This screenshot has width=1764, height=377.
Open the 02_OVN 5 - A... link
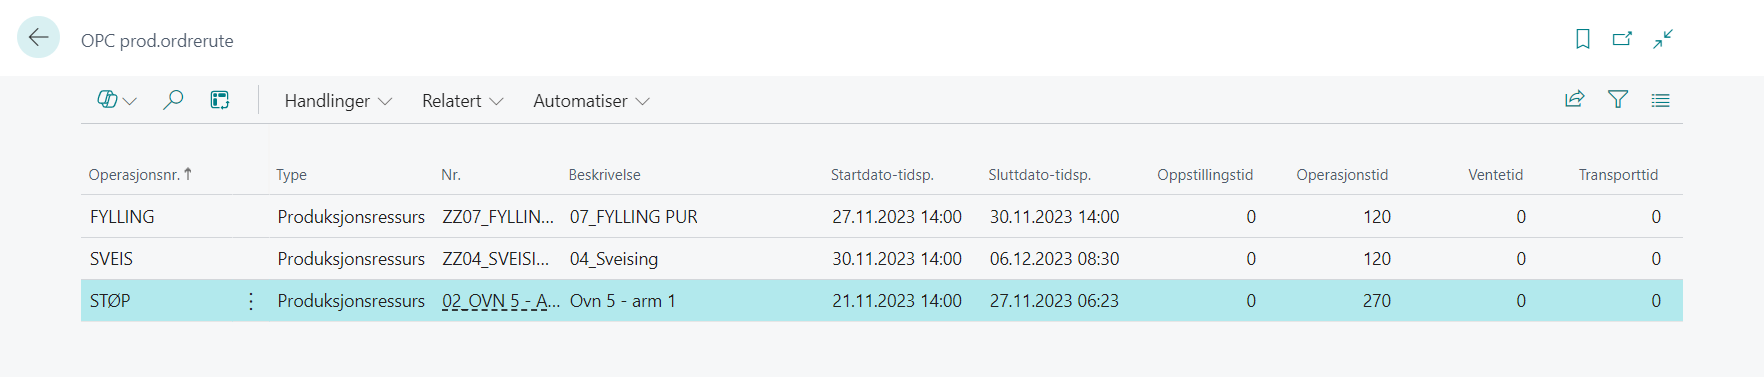pos(501,301)
